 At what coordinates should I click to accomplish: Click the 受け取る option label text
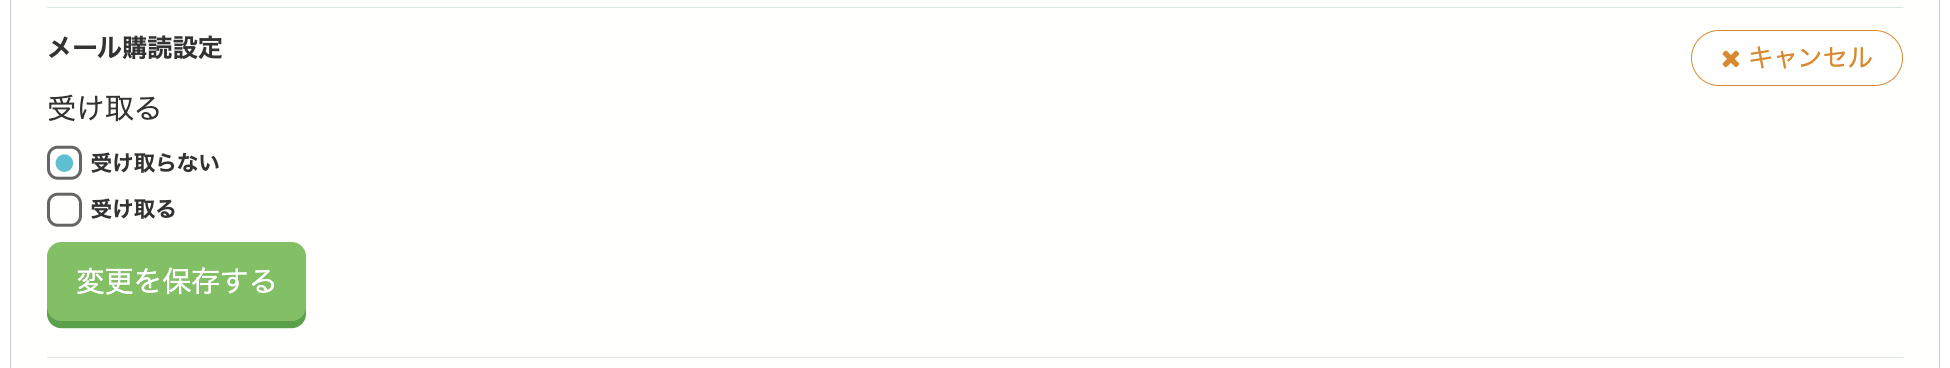click(x=133, y=209)
